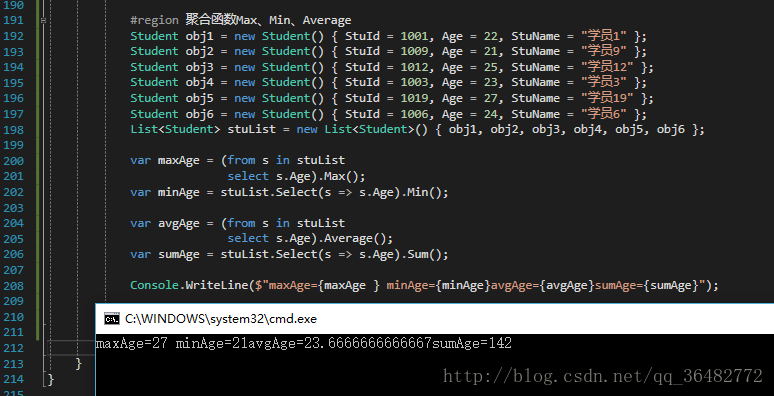This screenshot has width=774, height=396.
Task: Click line number 213 in the gutter
Action: coord(13,364)
